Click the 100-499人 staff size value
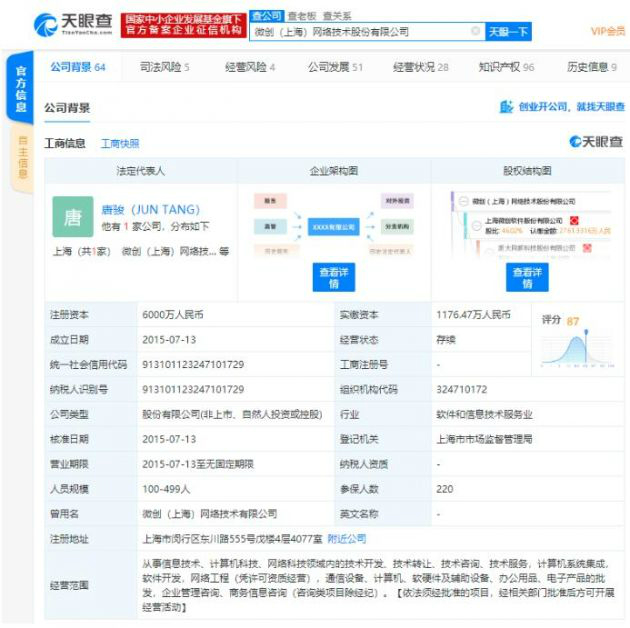 pos(166,489)
